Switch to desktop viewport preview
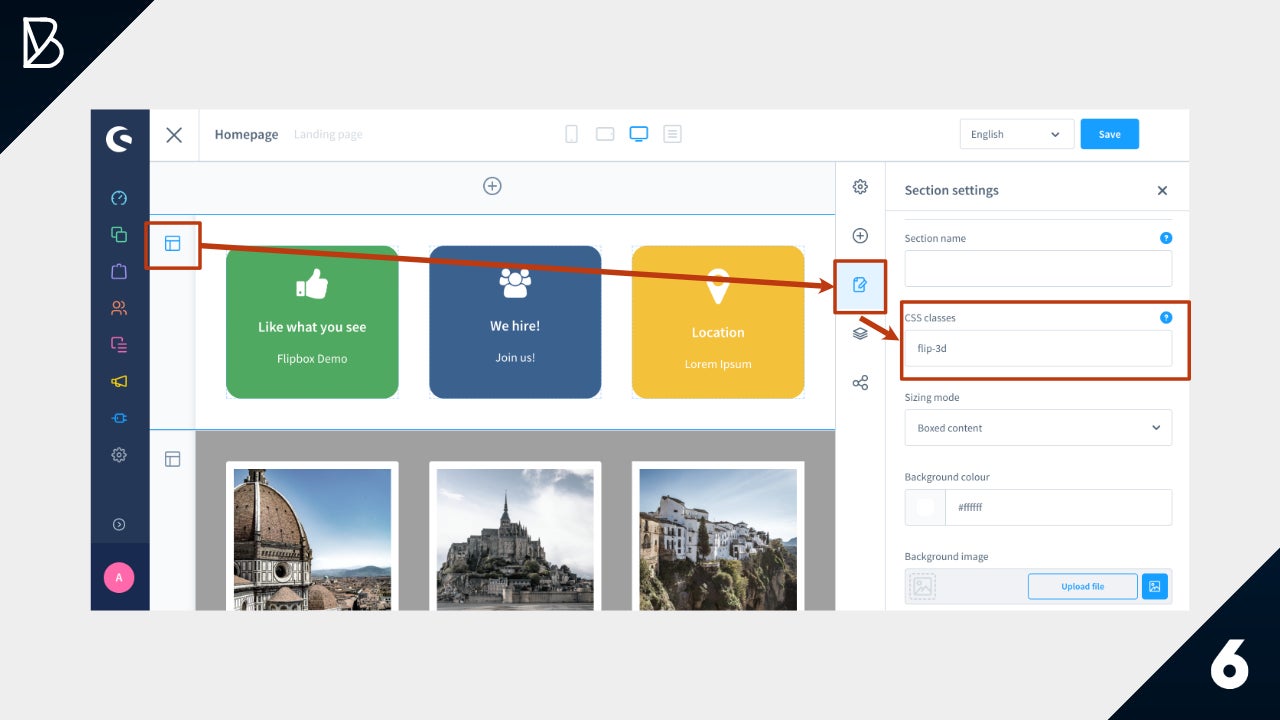This screenshot has height=720, width=1280. (638, 134)
